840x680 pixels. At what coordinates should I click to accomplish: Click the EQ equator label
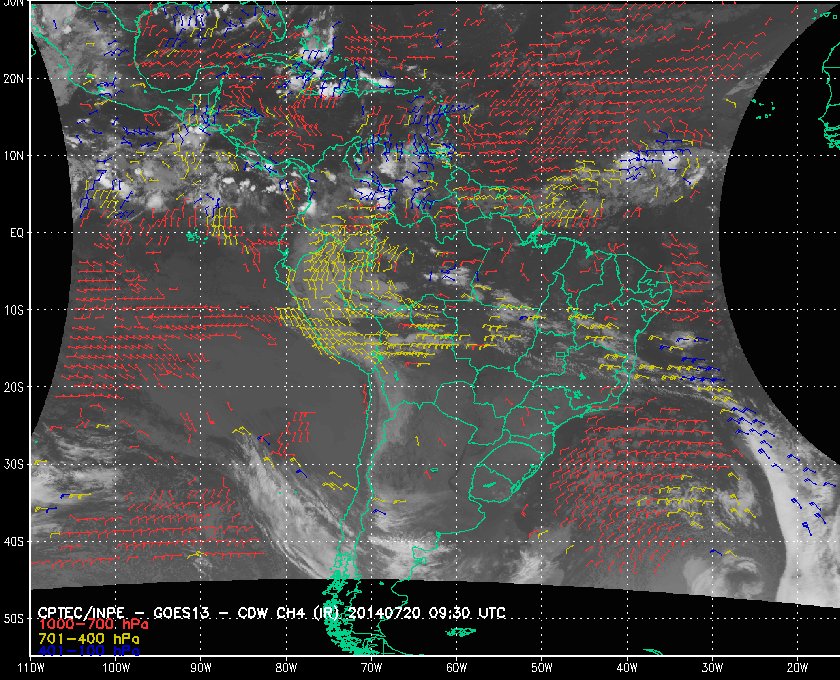pos(17,233)
